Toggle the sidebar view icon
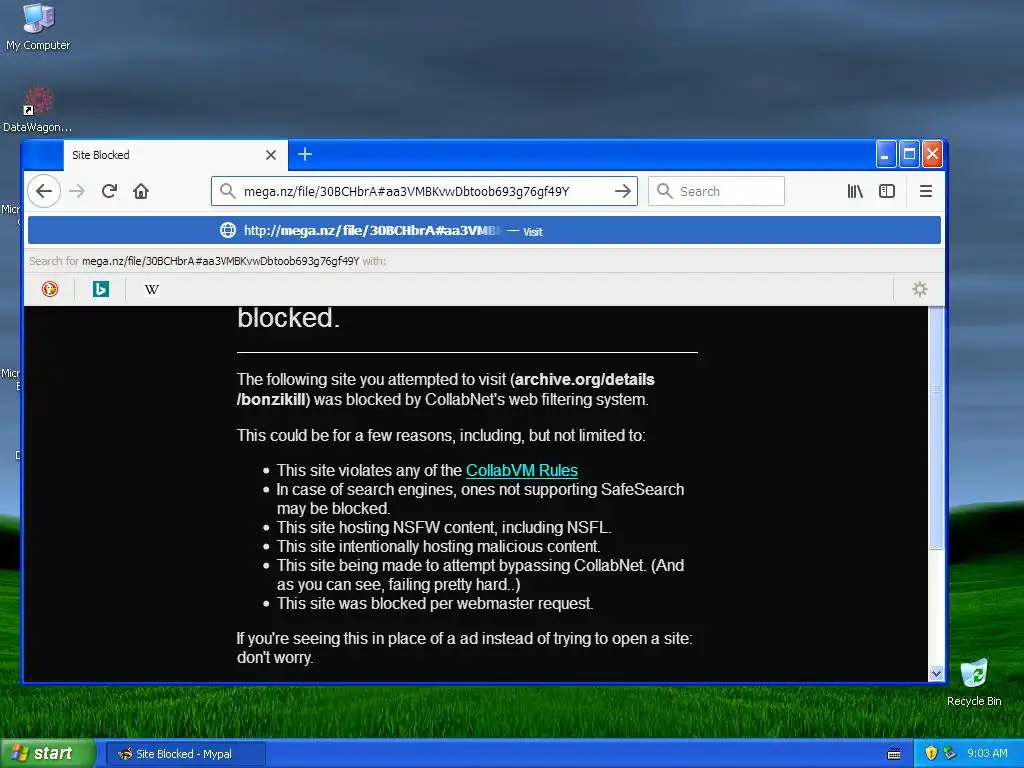Screen dimensions: 1024x768 click(x=887, y=191)
